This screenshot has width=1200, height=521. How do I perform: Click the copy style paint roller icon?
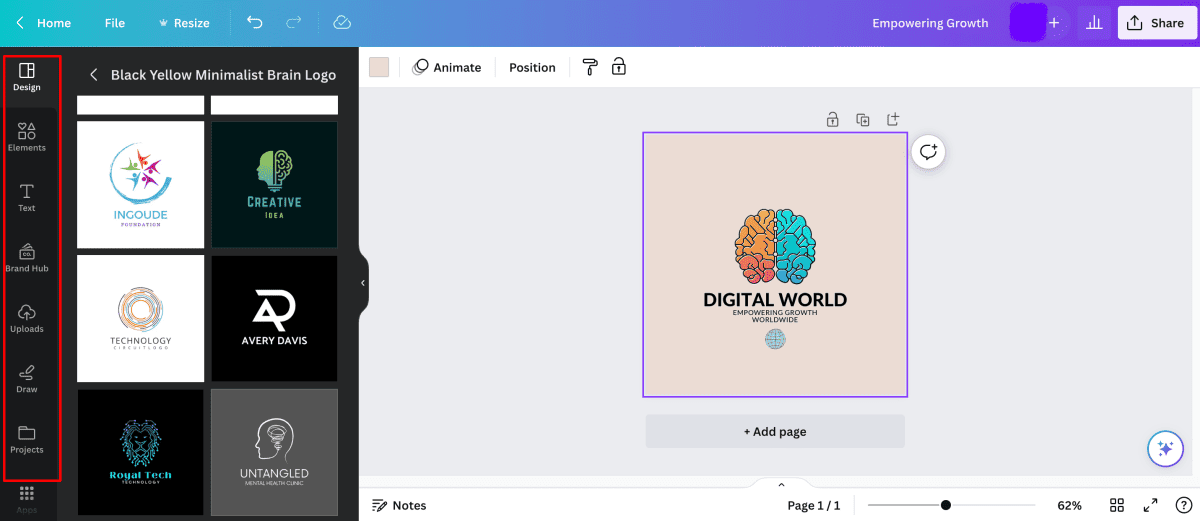tap(590, 67)
